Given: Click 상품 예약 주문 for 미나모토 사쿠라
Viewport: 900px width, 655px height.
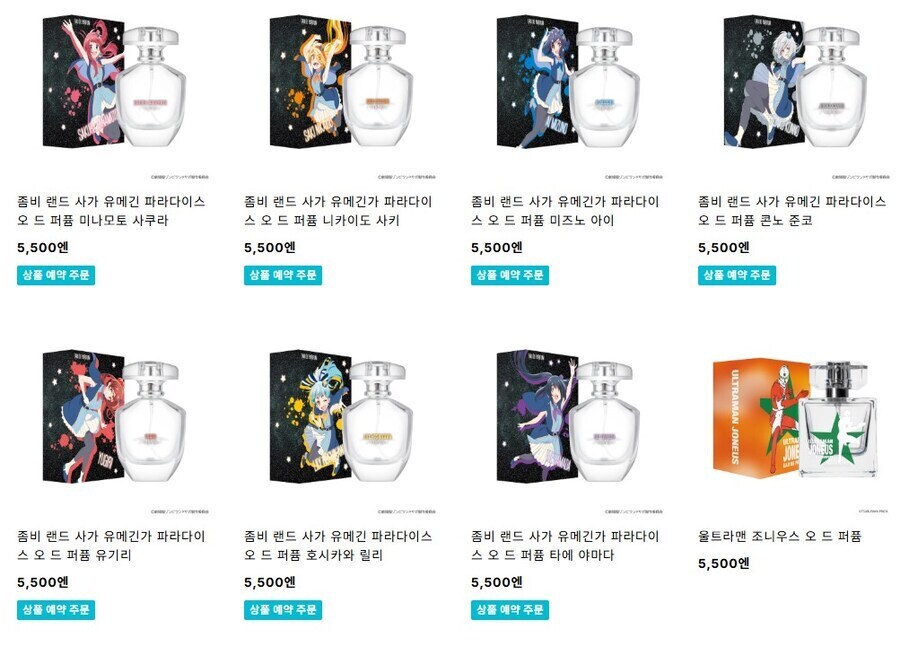Looking at the screenshot, I should click(56, 276).
